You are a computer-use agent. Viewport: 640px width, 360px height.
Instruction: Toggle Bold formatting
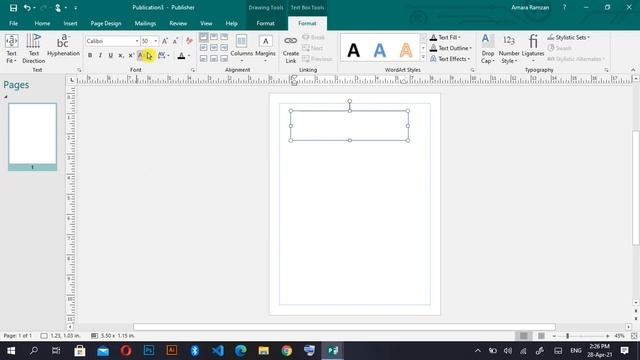pos(90,56)
